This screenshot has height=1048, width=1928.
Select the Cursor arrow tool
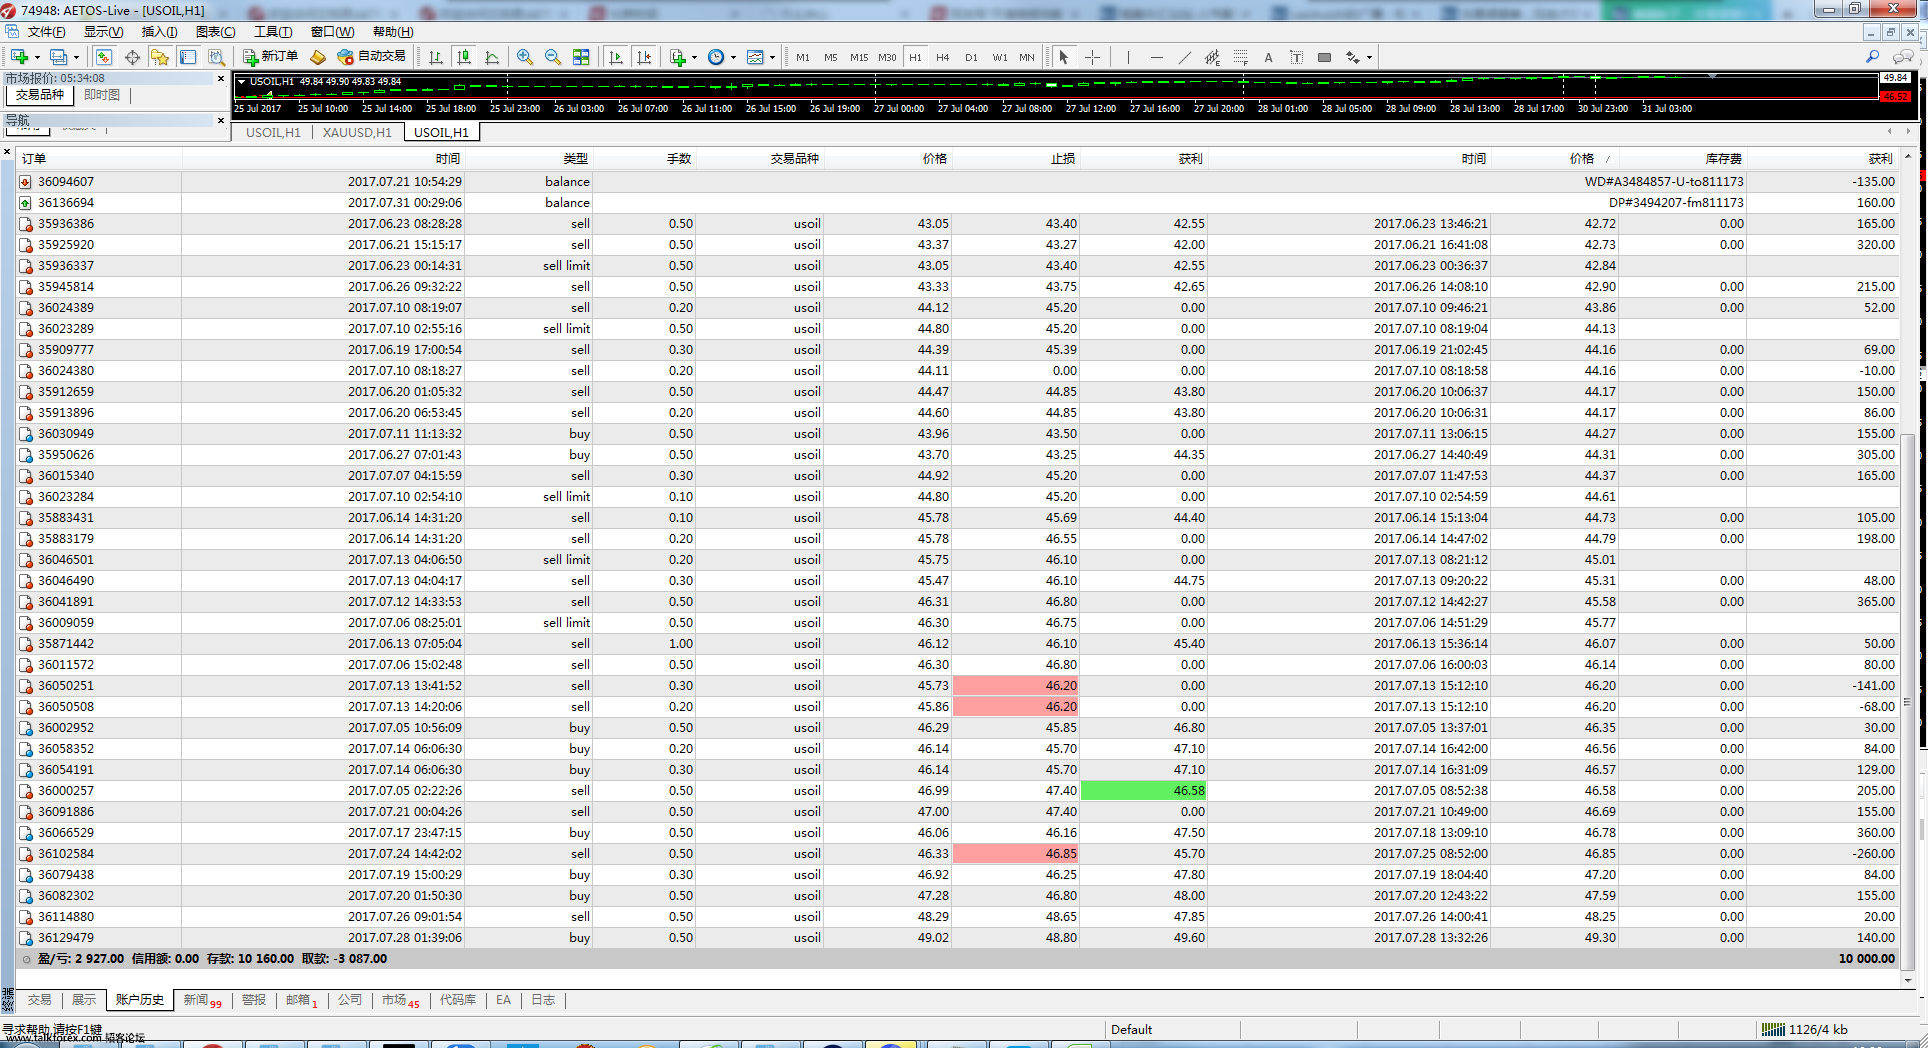click(x=1064, y=57)
